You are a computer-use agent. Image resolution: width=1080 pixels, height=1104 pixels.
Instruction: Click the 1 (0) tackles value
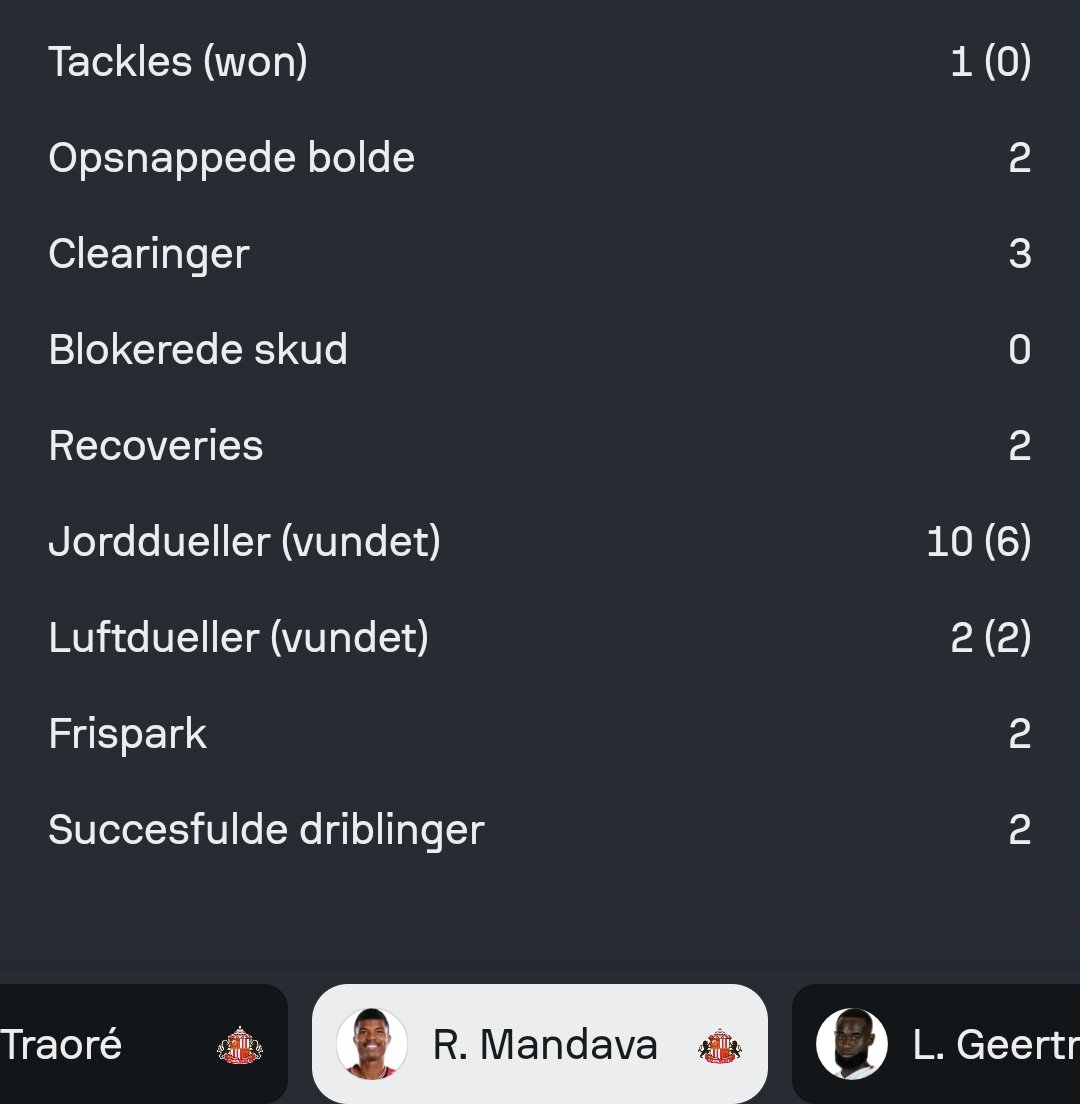point(991,61)
